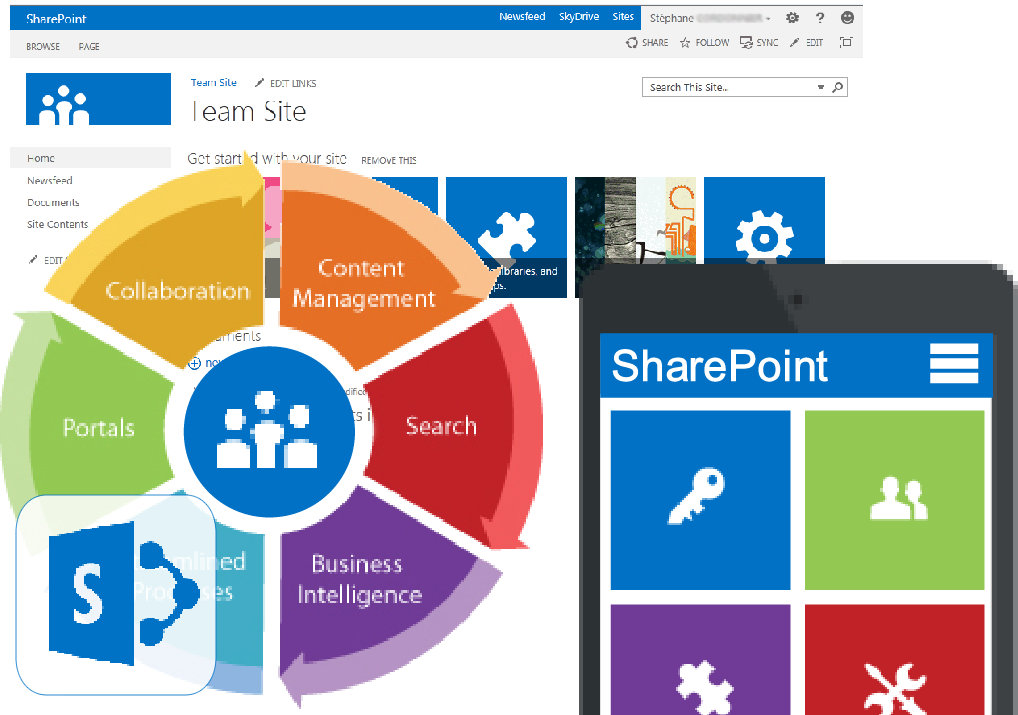Click the help question mark icon
This screenshot has height=715, width=1018.
pyautogui.click(x=820, y=18)
